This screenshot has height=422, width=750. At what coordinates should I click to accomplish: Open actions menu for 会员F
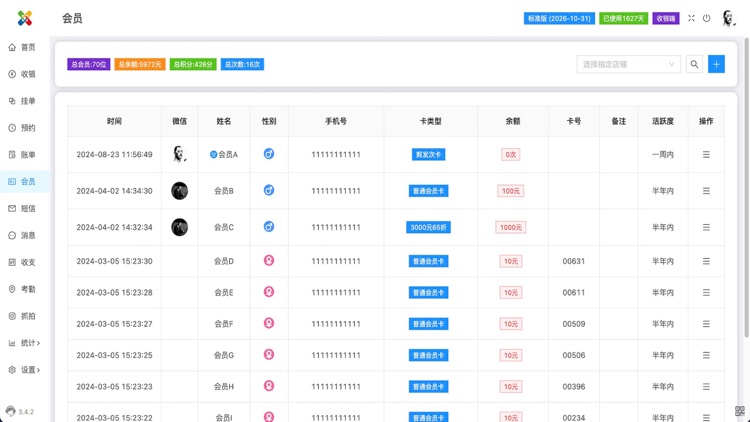[706, 324]
